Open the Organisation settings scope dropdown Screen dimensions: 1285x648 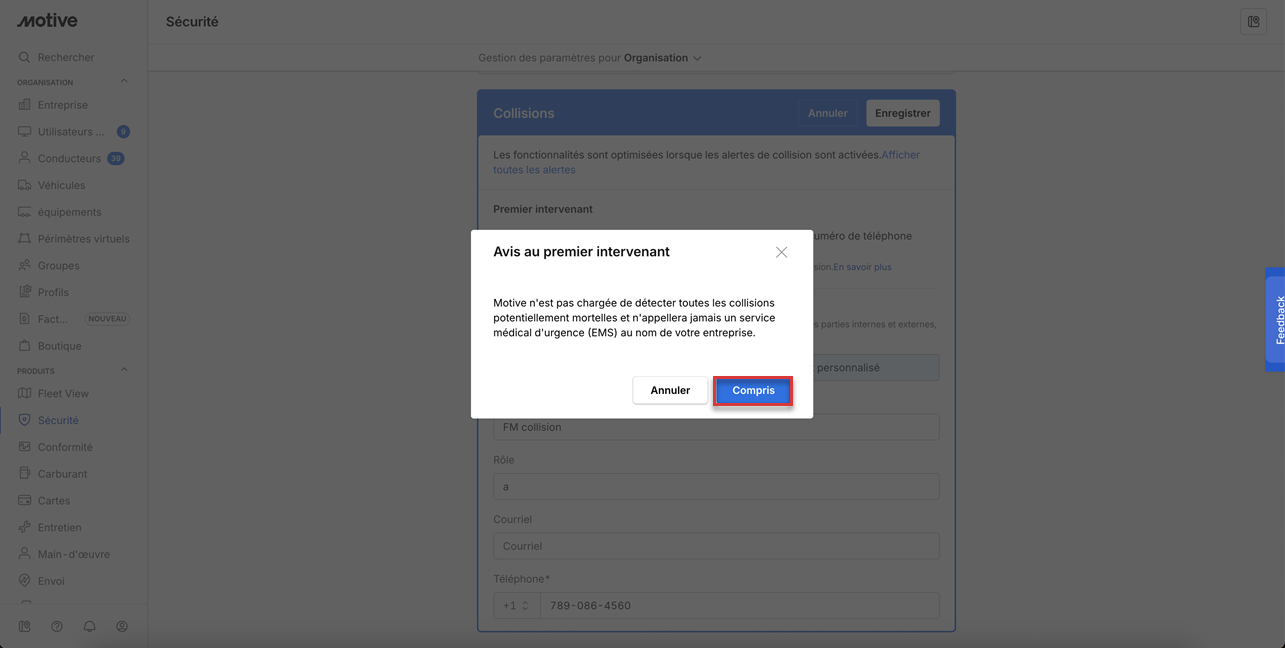click(x=663, y=58)
